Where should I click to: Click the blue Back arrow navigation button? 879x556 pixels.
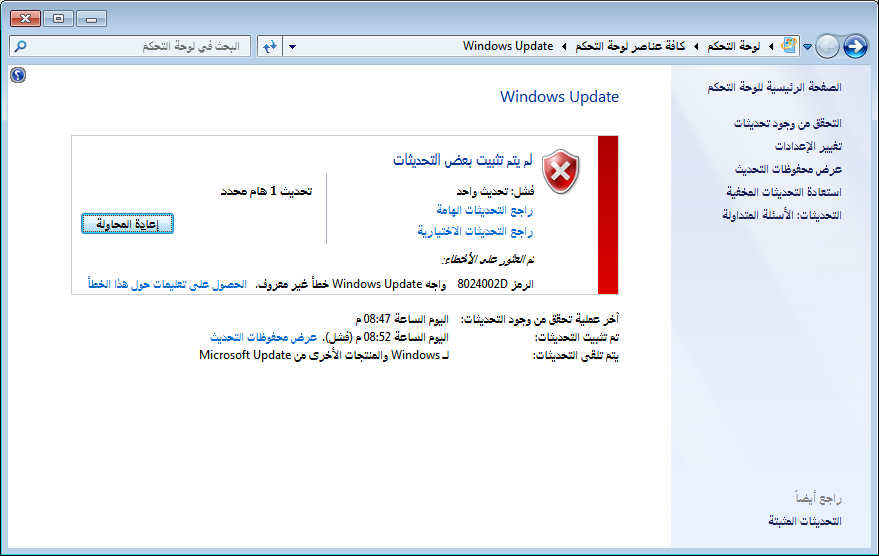point(855,46)
